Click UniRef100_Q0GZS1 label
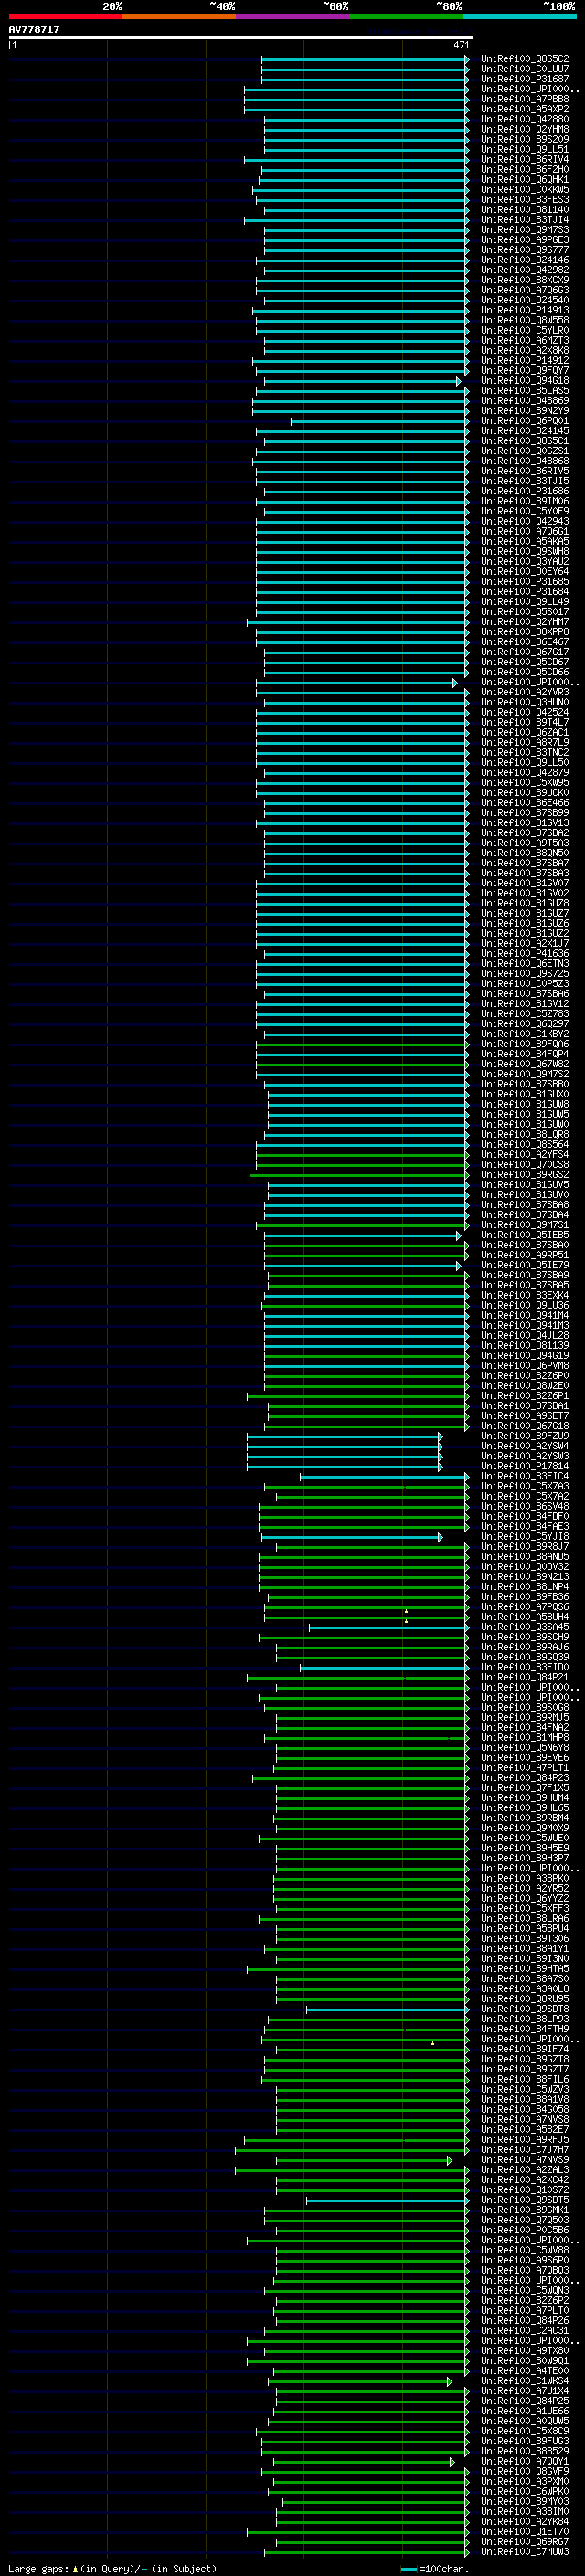 [524, 451]
